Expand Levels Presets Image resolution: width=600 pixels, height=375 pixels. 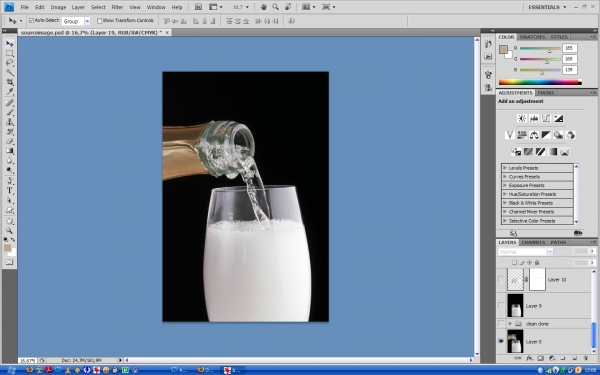[505, 168]
